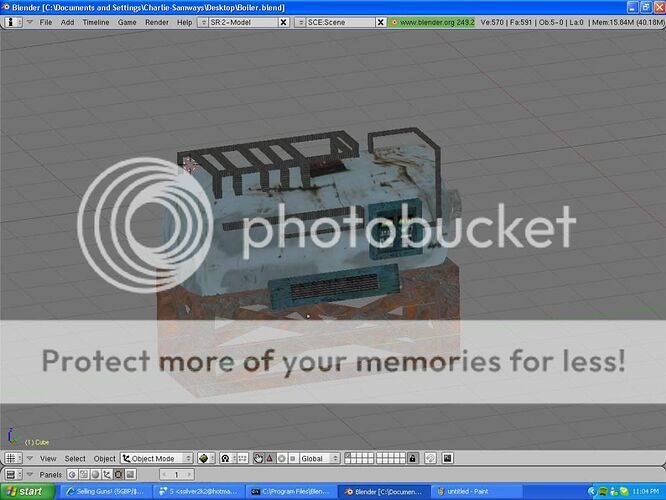Open the www.blender.org 249.2 link
The image size is (666, 500).
point(432,22)
